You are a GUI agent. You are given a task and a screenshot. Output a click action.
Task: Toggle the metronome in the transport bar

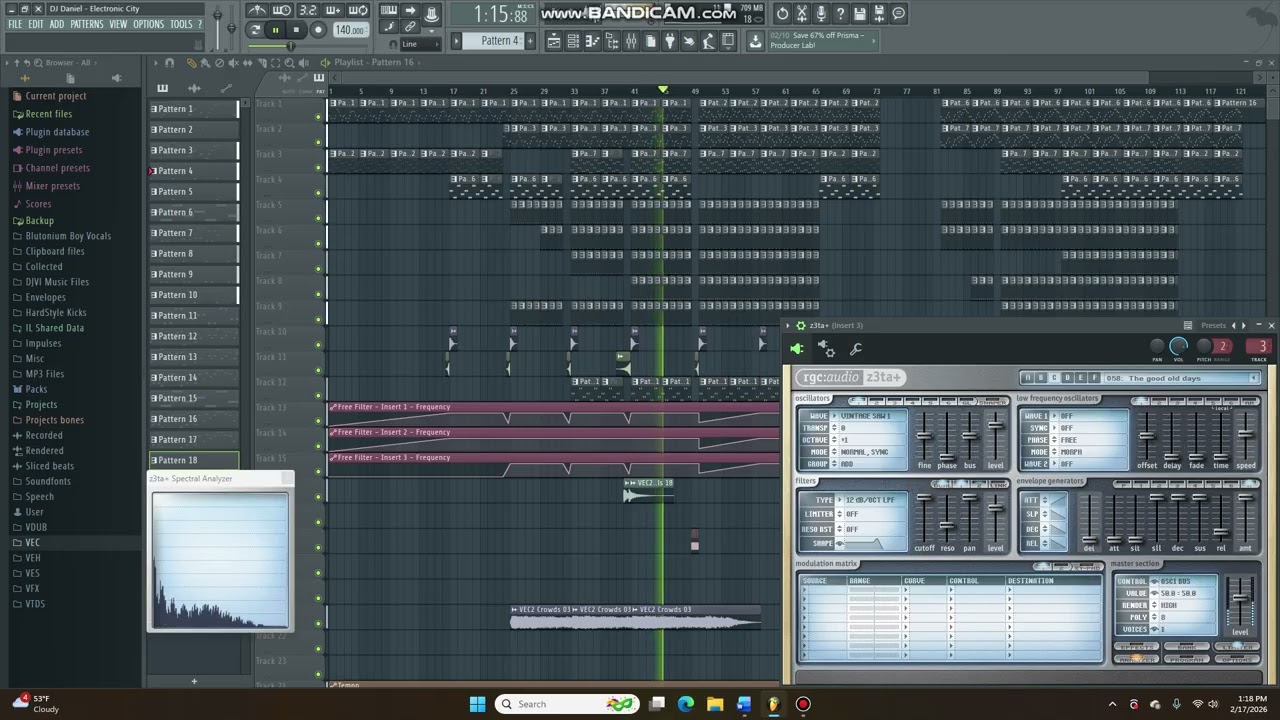[x=258, y=10]
